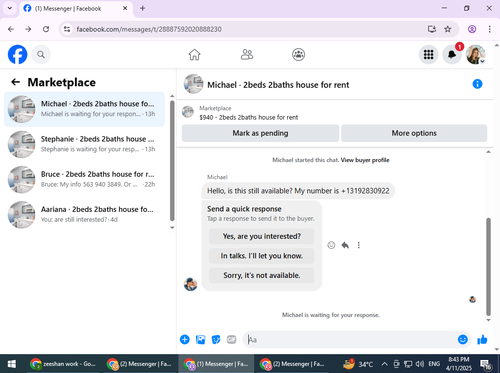Open the Friends icon in top navigation
The image size is (500, 373).
pyautogui.click(x=247, y=54)
